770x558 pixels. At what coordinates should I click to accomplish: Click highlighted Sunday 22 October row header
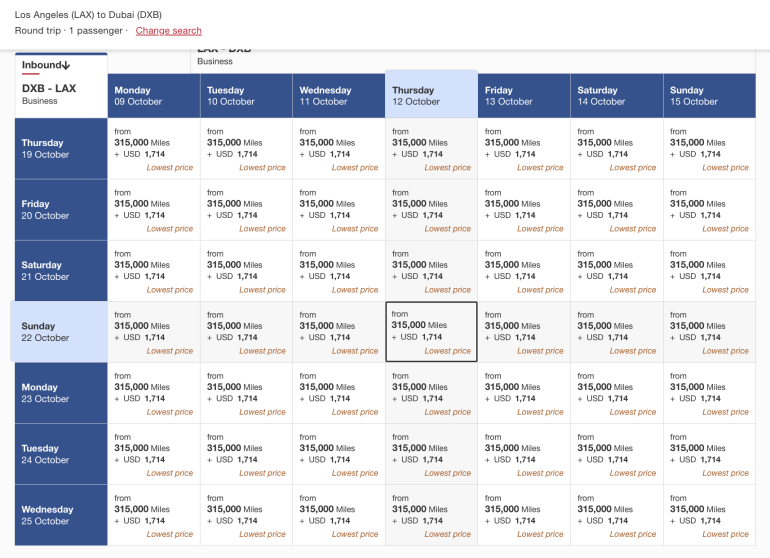pos(59,332)
